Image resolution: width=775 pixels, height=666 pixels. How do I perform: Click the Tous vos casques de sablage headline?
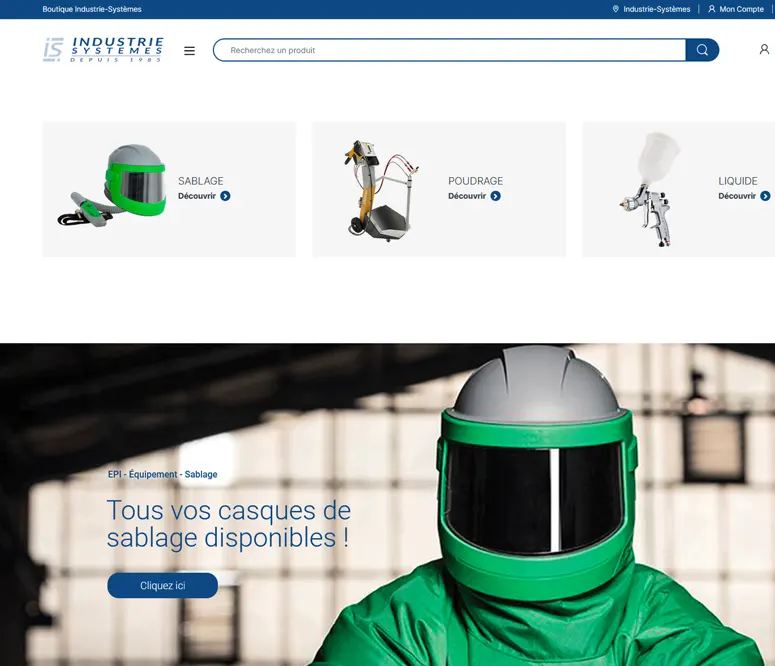point(229,524)
